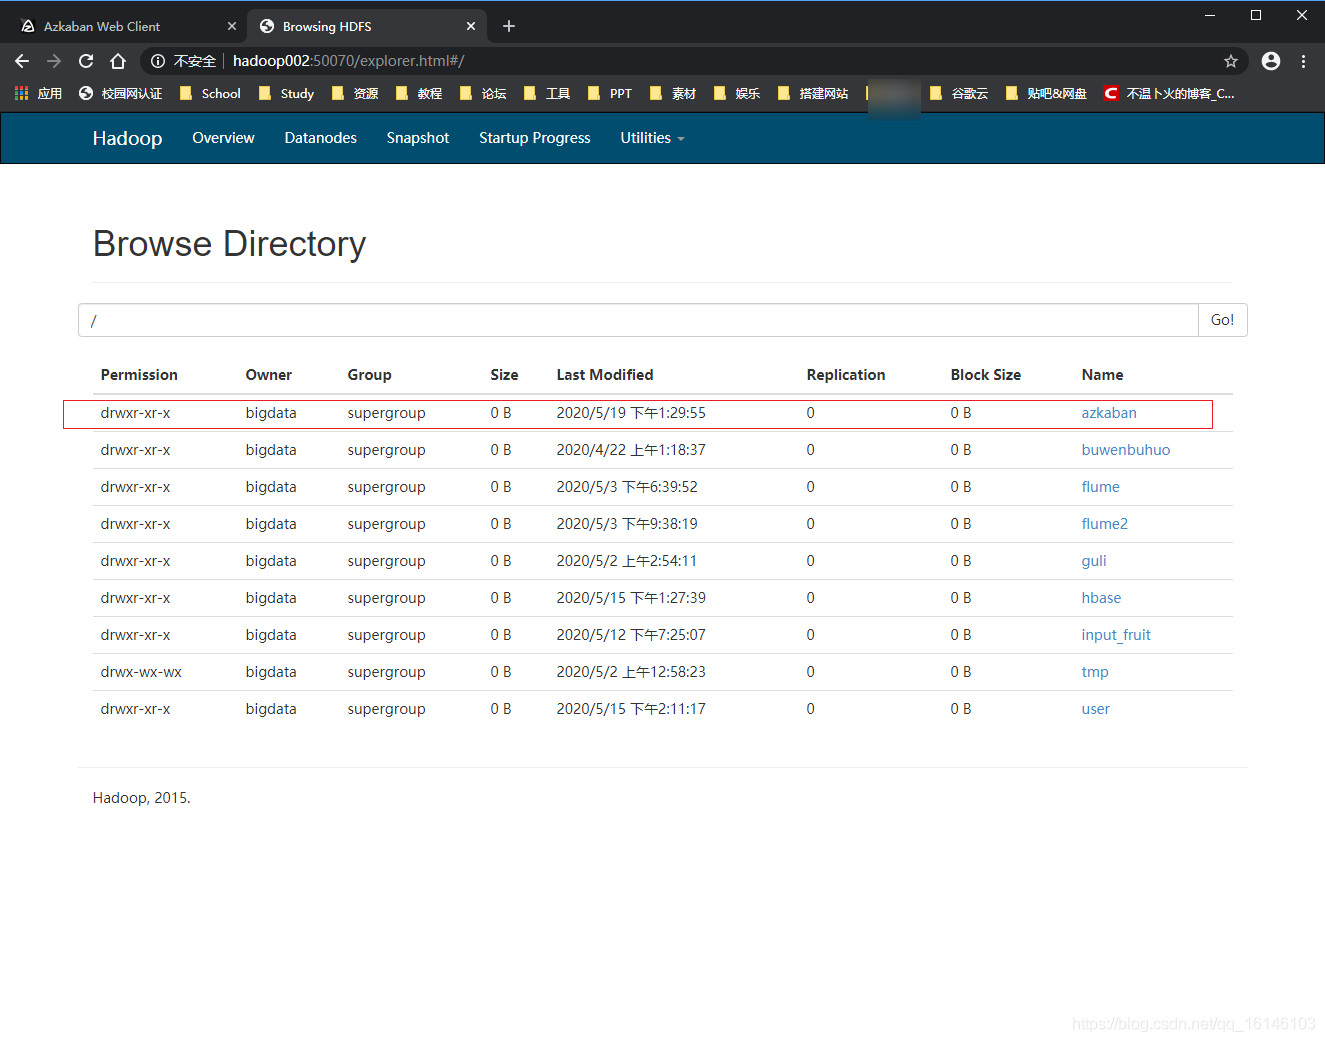
Task: Open the 谷歌云 bookmark folder
Action: tap(959, 93)
